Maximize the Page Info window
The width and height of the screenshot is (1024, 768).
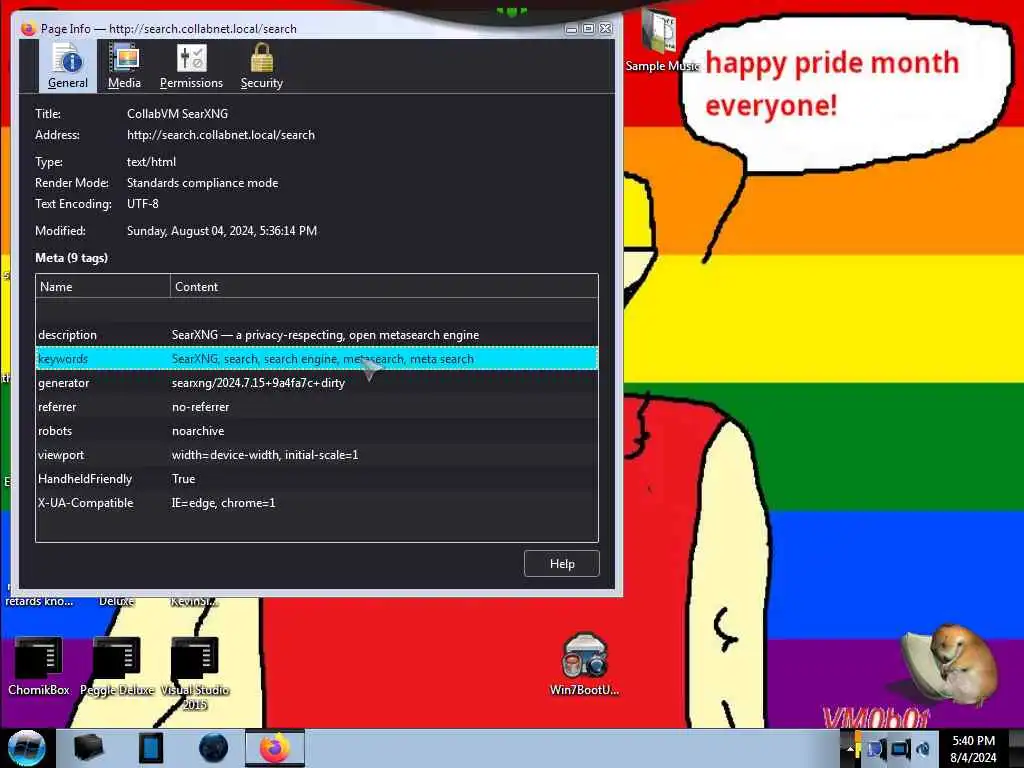pos(588,29)
